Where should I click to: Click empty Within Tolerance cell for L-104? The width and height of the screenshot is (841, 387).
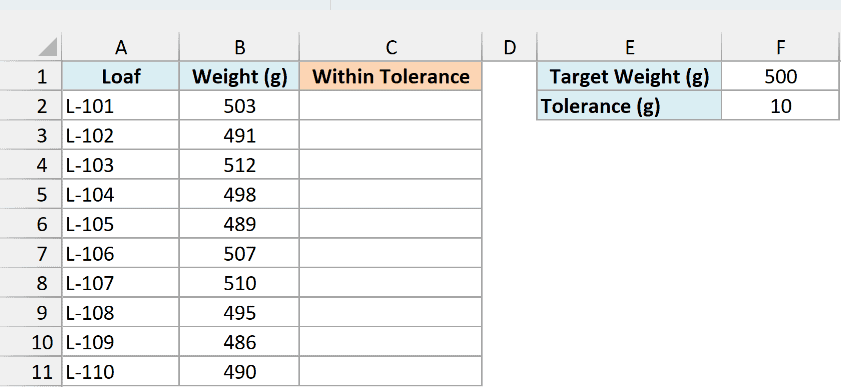(390, 194)
